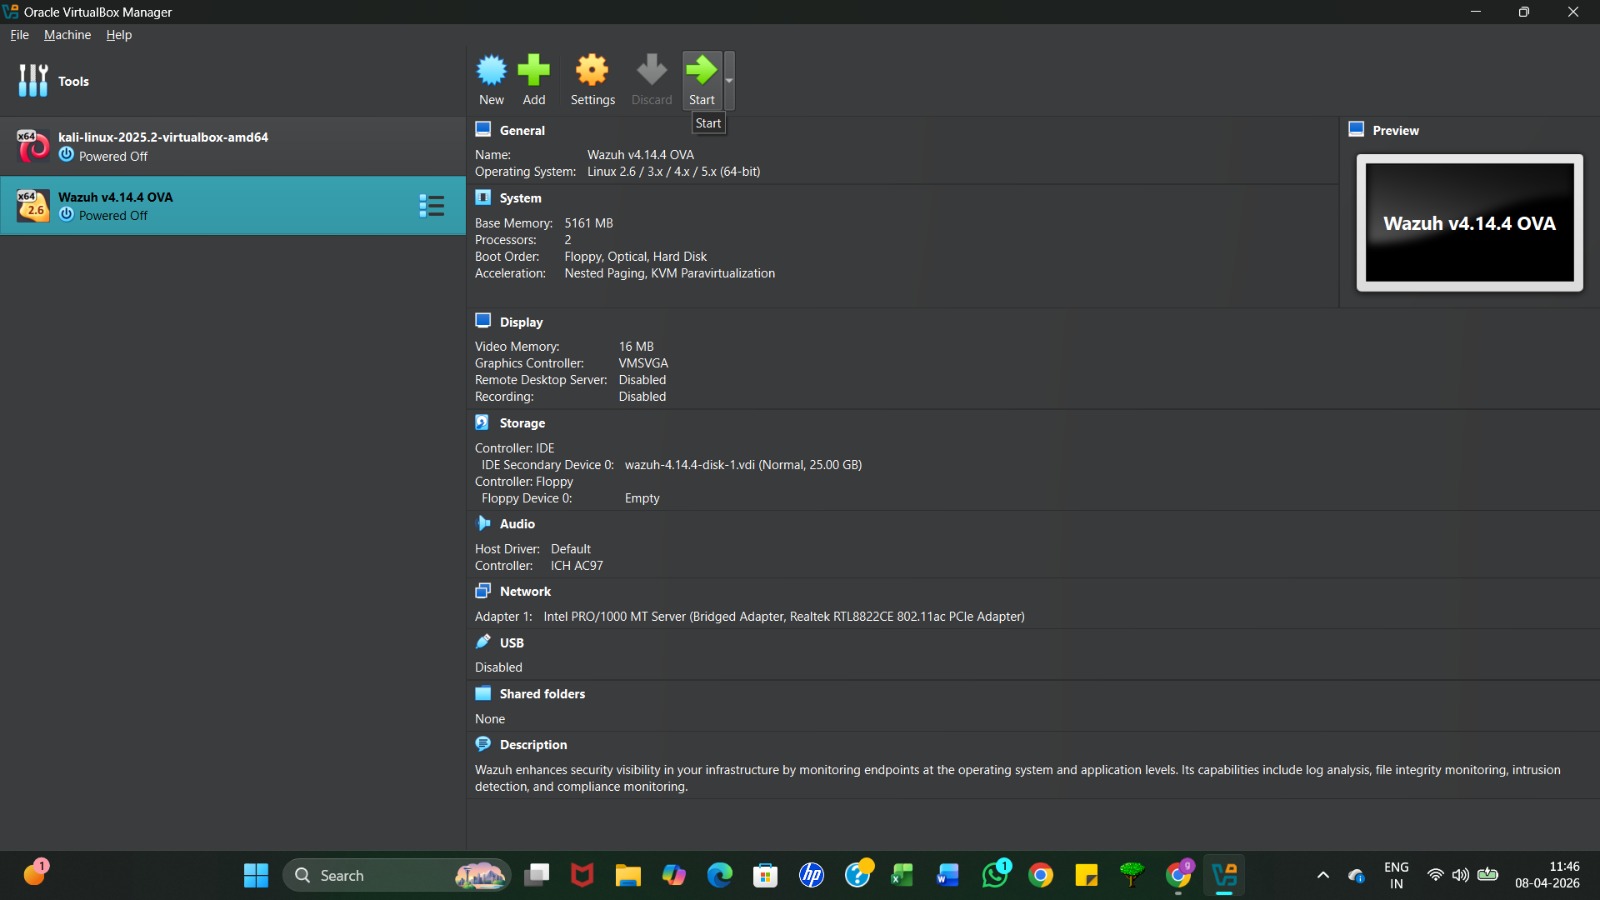Click the Intel PRO/1000 MT Server adapter text
Viewport: 1600px width, 900px height.
[784, 617]
